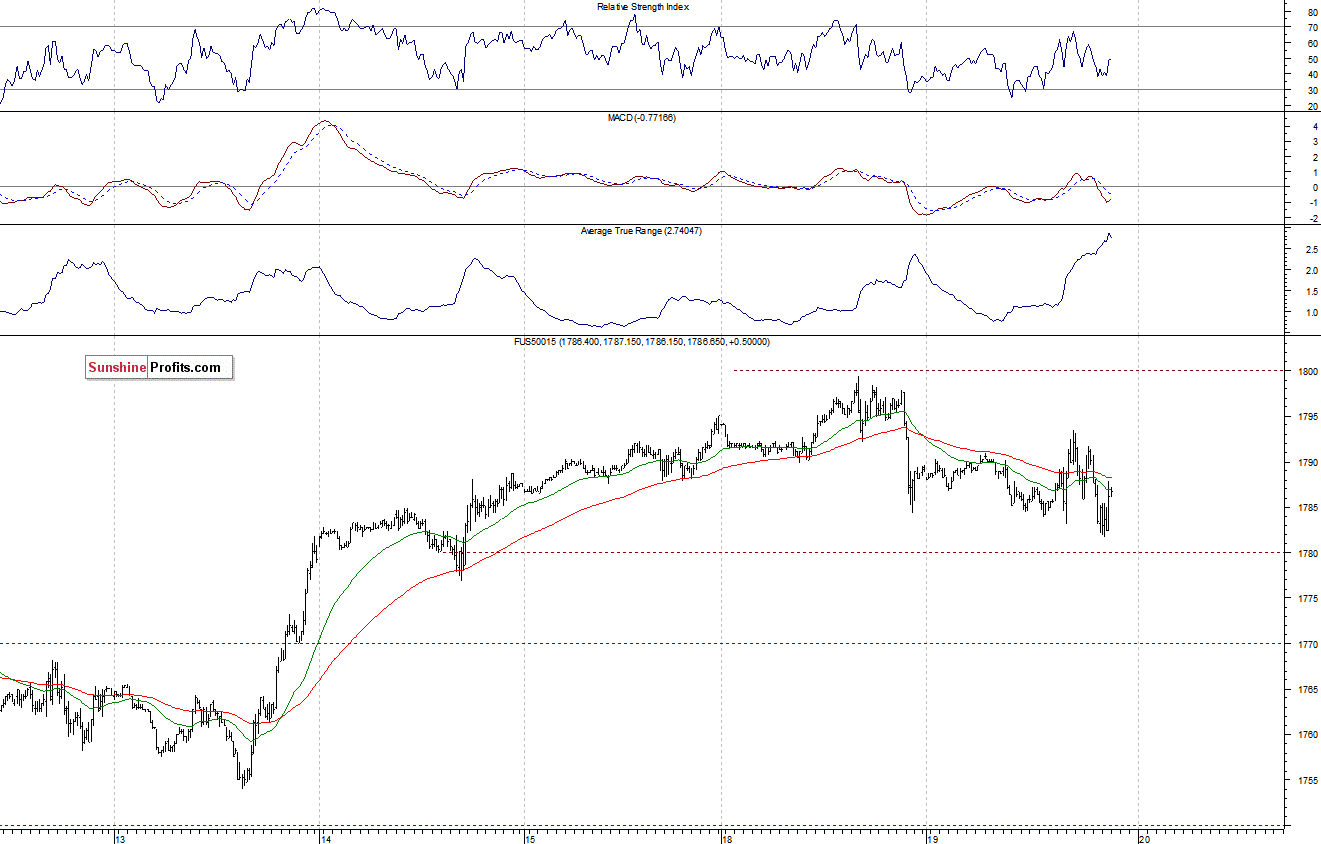Image resolution: width=1321 pixels, height=844 pixels.
Task: Select the 1785 price axis label
Action: (1307, 508)
